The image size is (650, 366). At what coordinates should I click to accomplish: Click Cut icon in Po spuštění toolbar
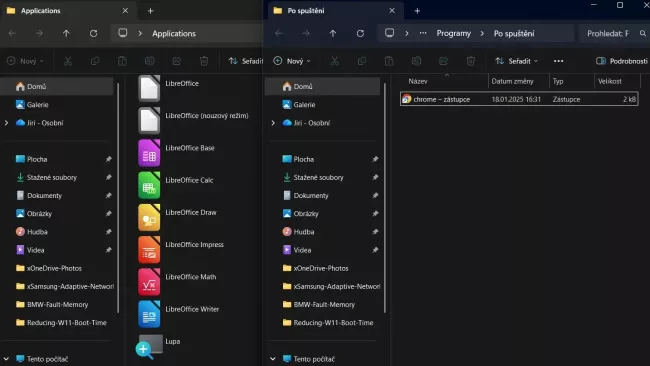(x=335, y=61)
